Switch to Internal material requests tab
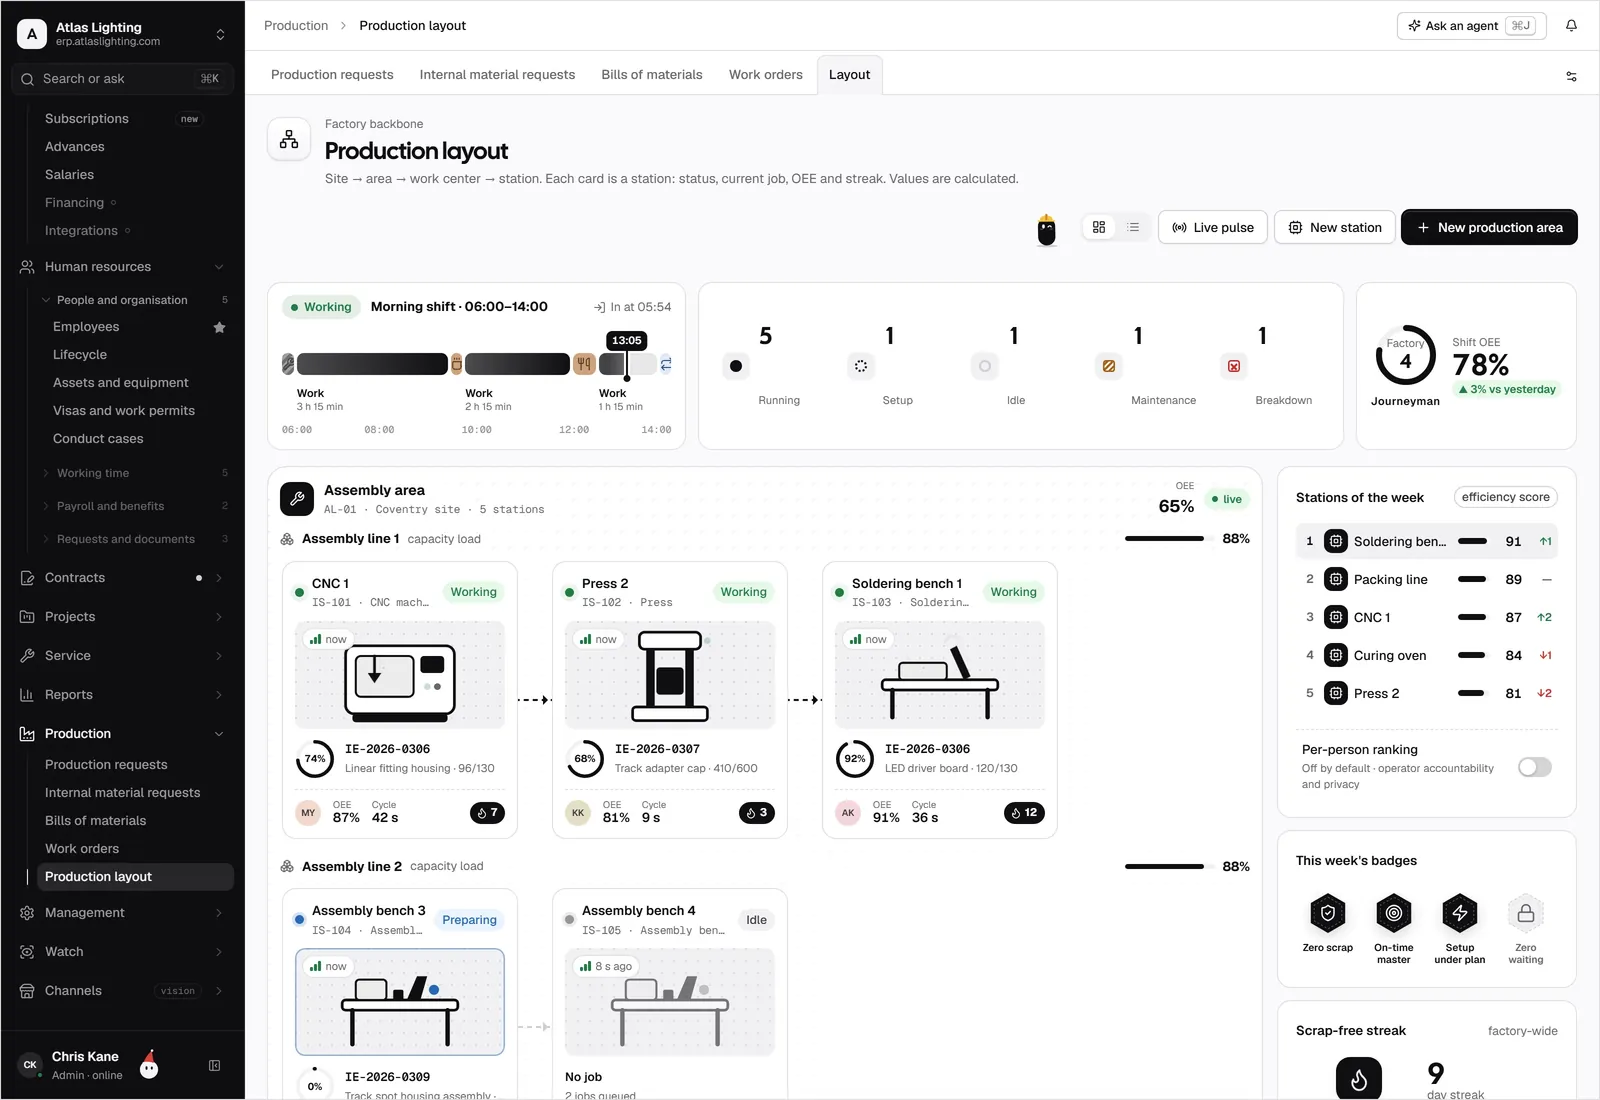1600x1100 pixels. [497, 75]
